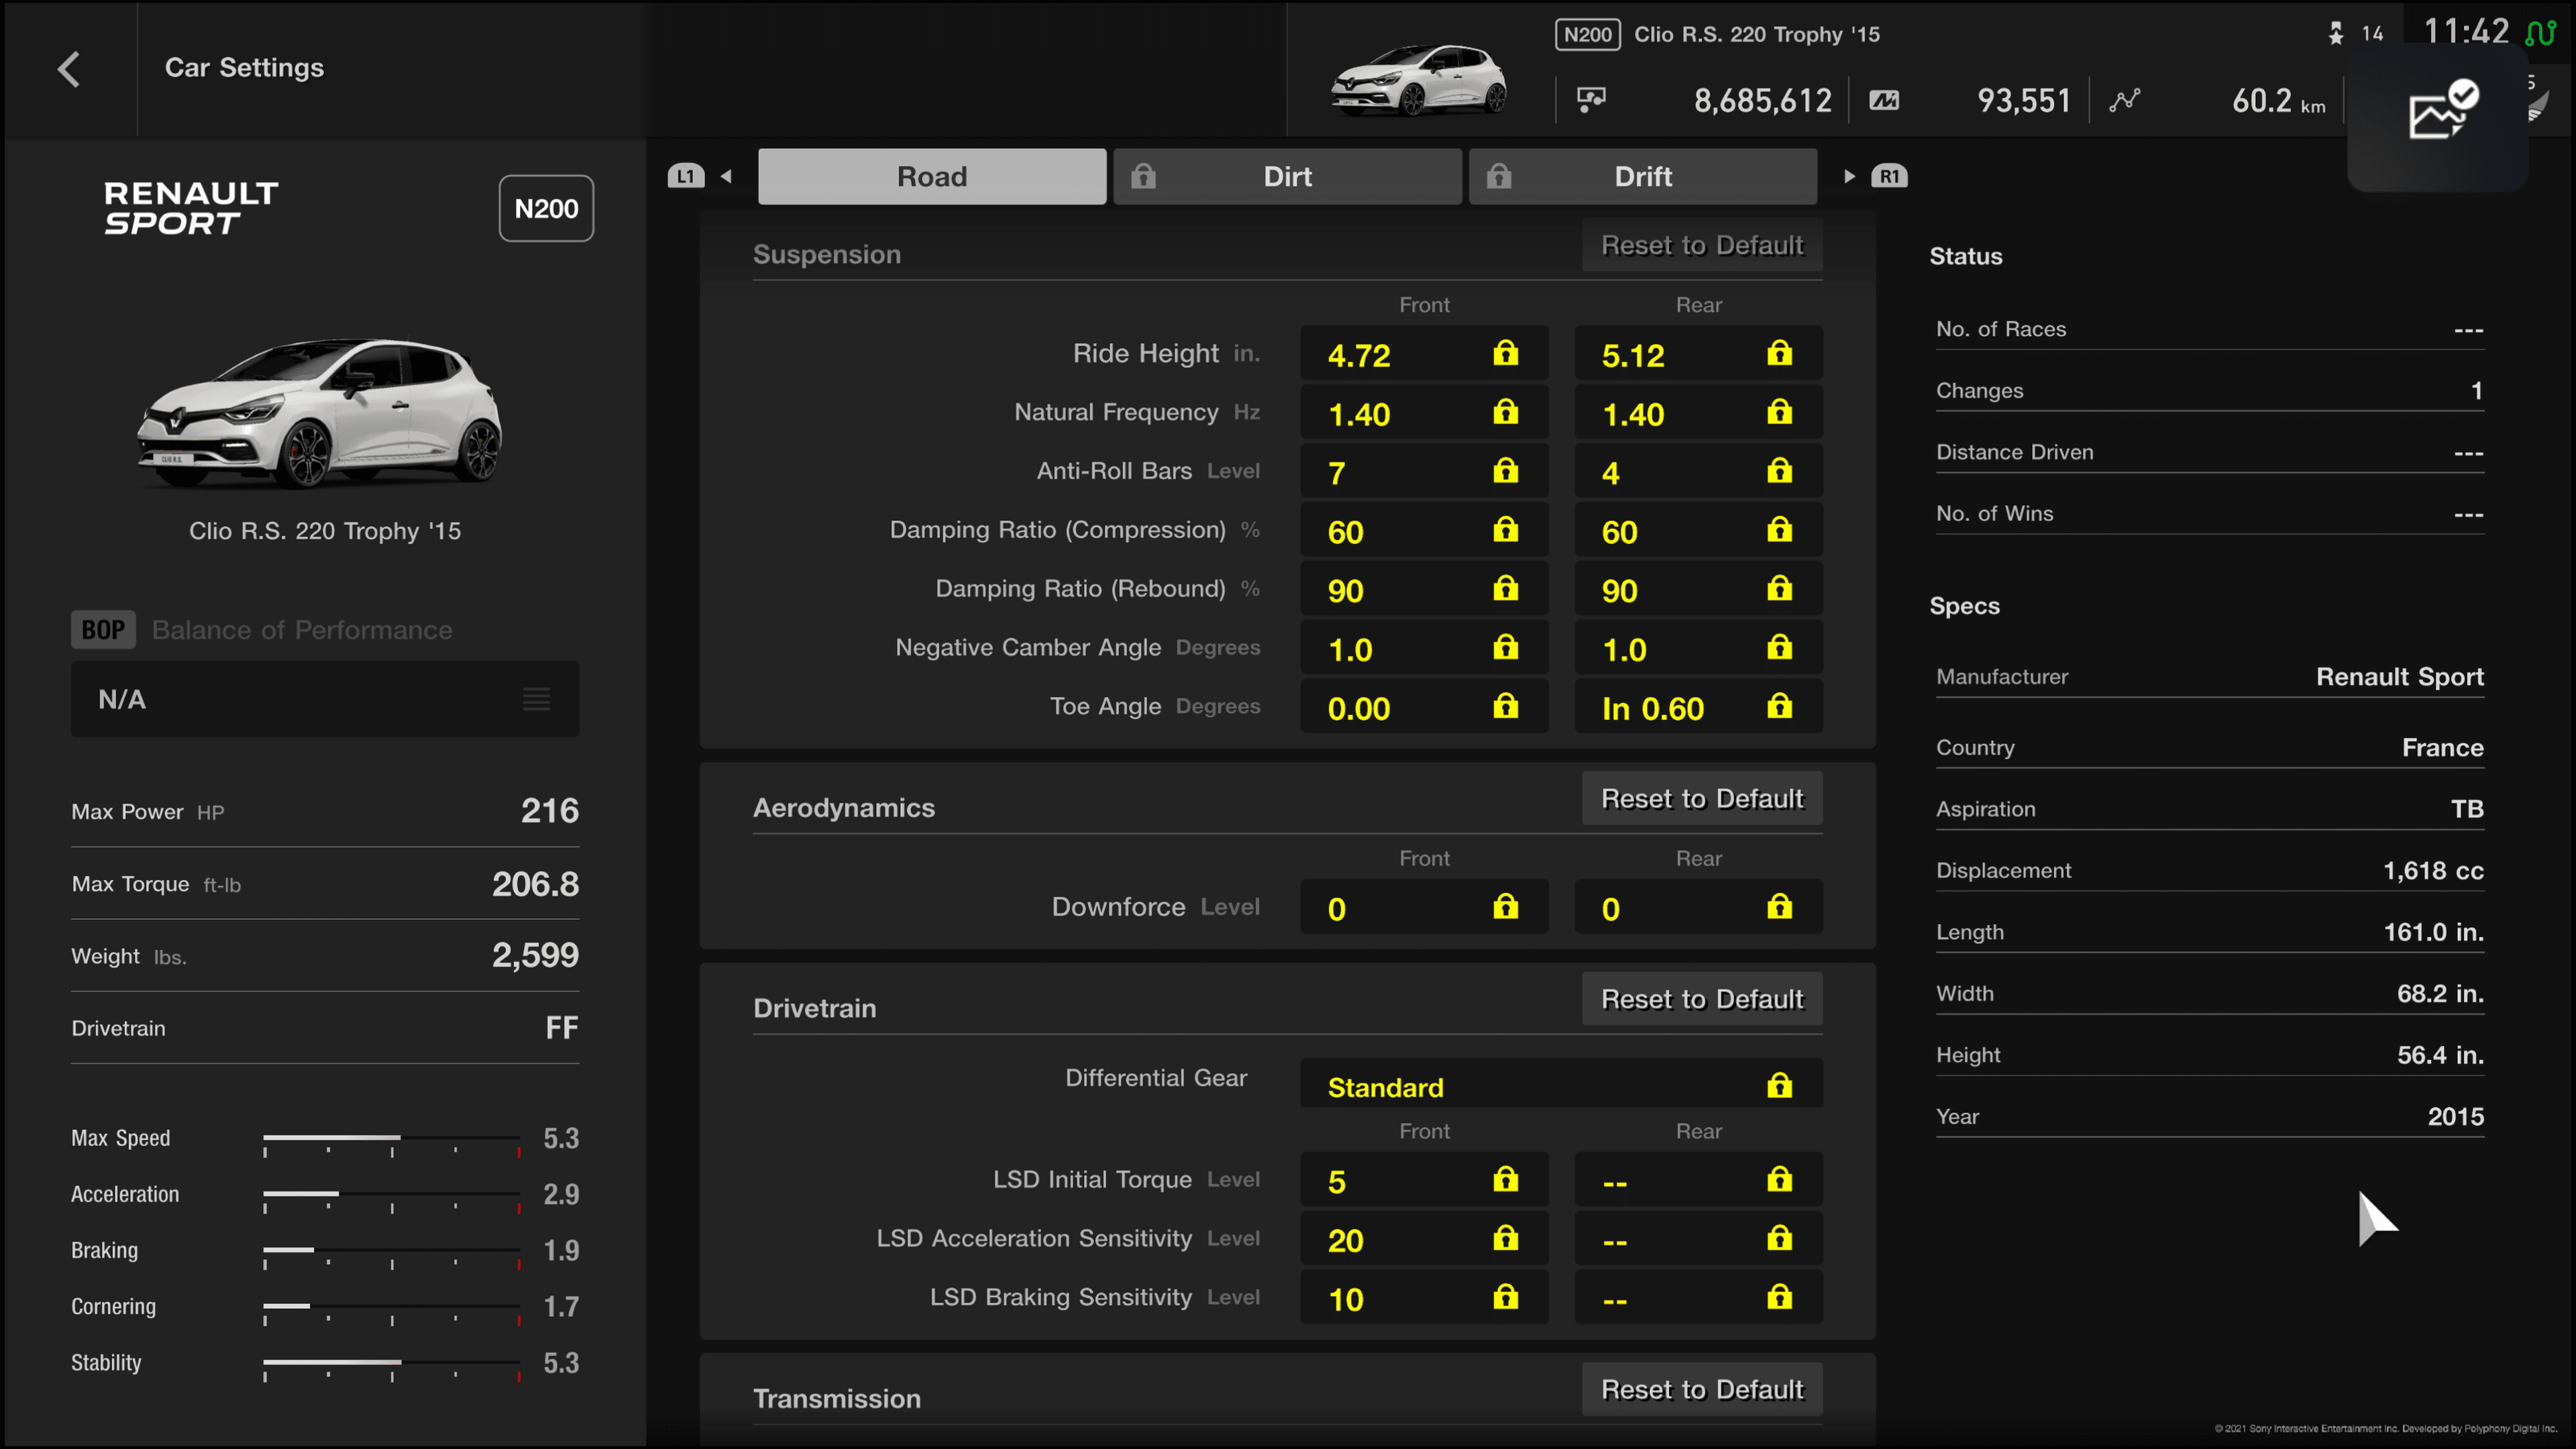This screenshot has height=1449, width=2576.
Task: Reset Drivetrain to default
Action: [x=1702, y=999]
